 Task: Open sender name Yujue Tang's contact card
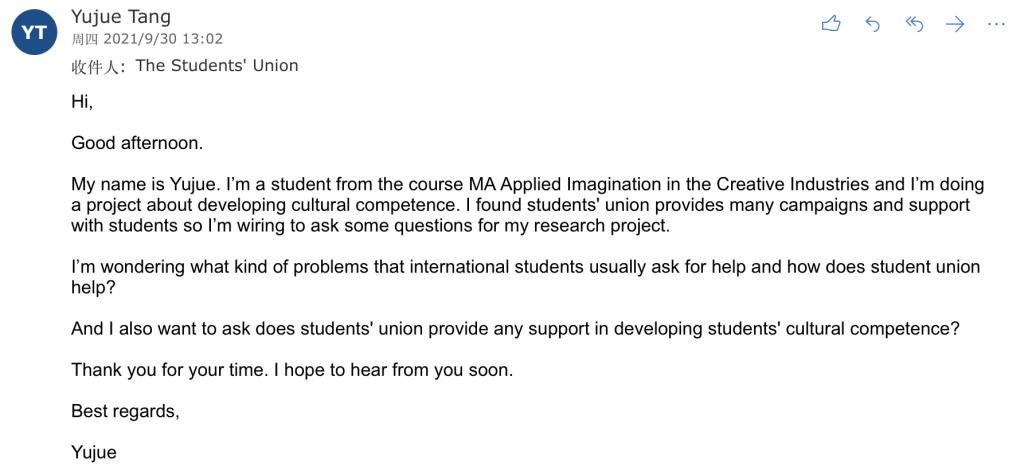[x=121, y=17]
